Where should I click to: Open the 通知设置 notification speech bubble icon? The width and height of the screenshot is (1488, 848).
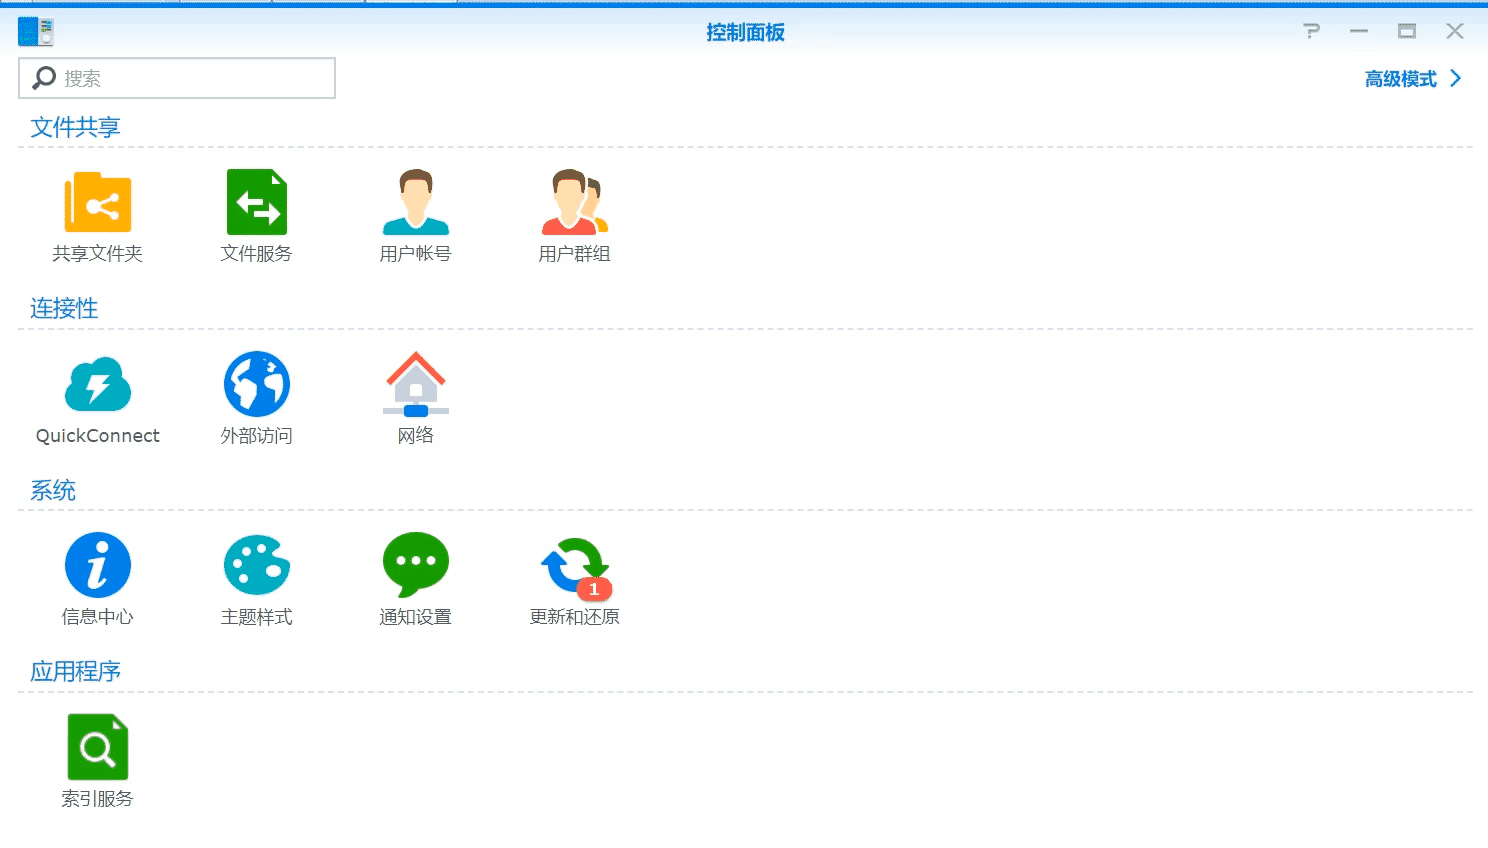click(x=416, y=565)
